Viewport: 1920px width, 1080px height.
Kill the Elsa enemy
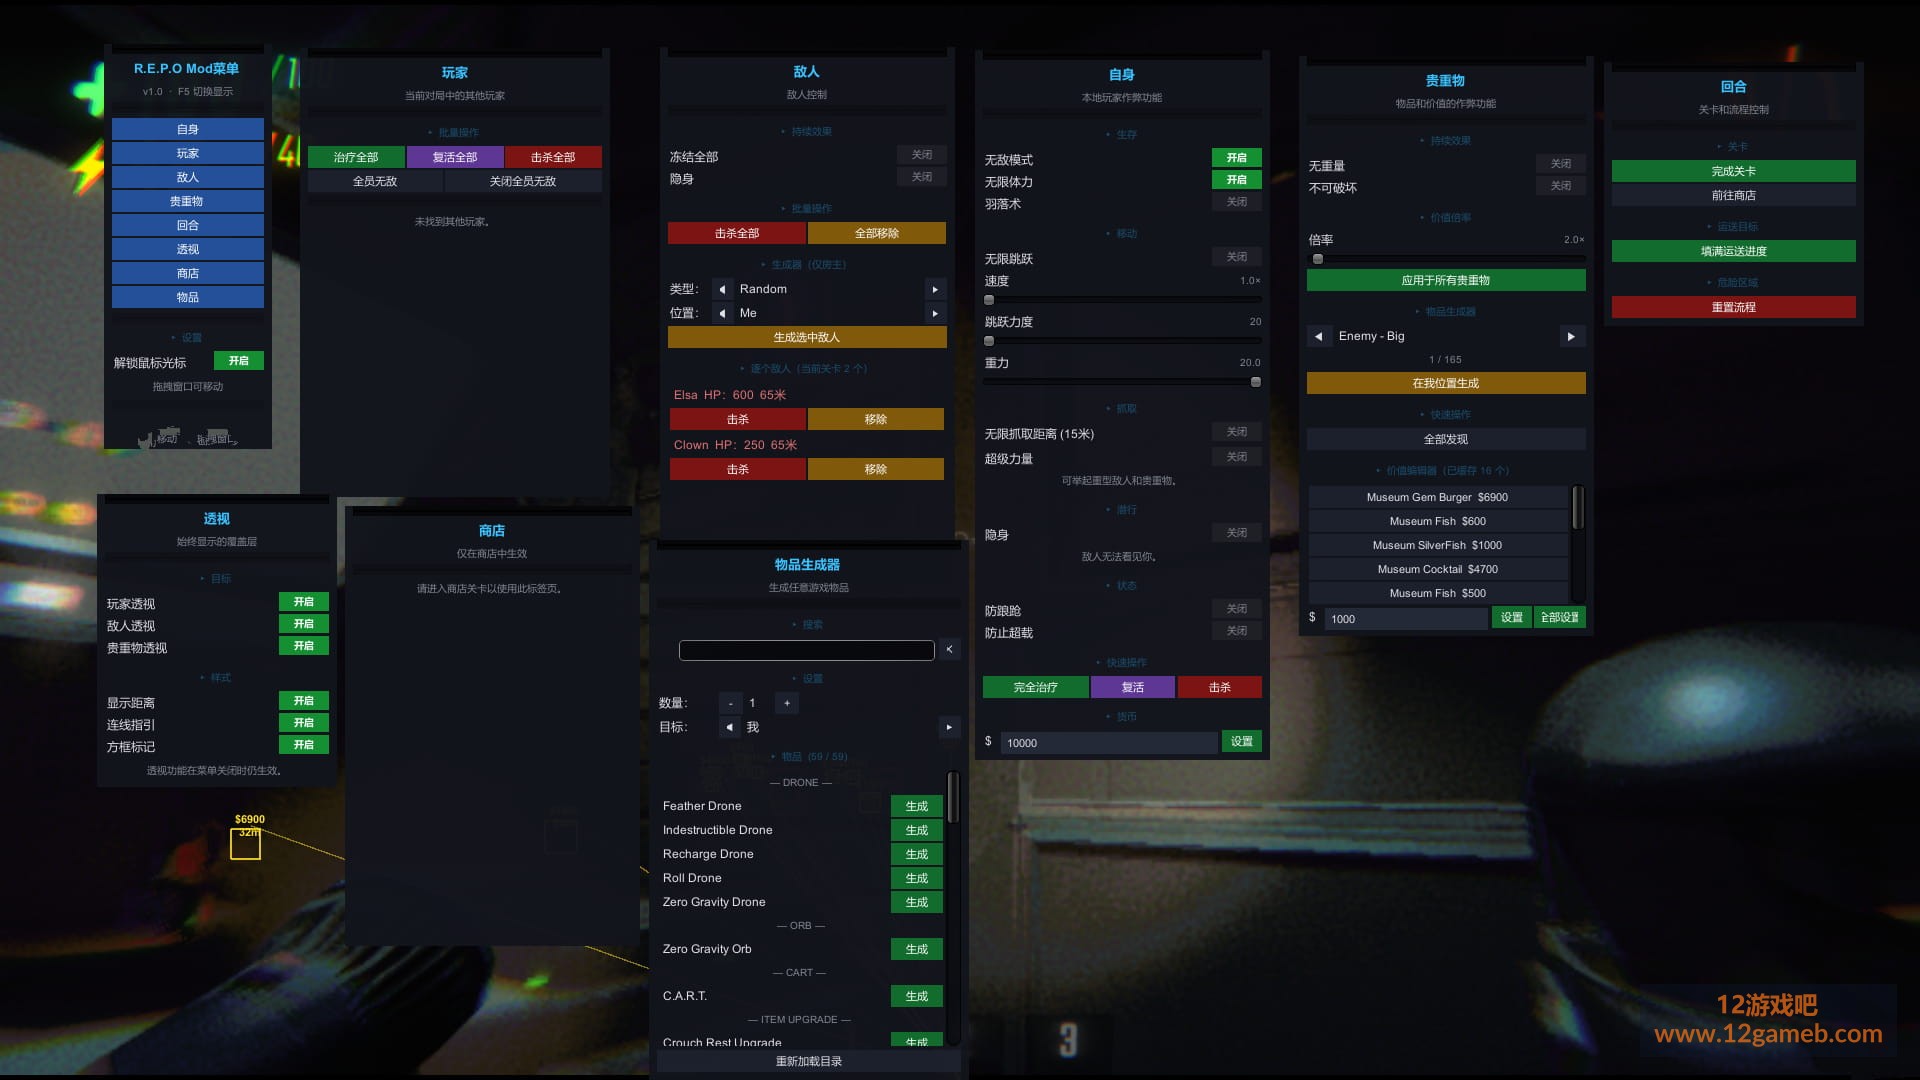(x=738, y=419)
